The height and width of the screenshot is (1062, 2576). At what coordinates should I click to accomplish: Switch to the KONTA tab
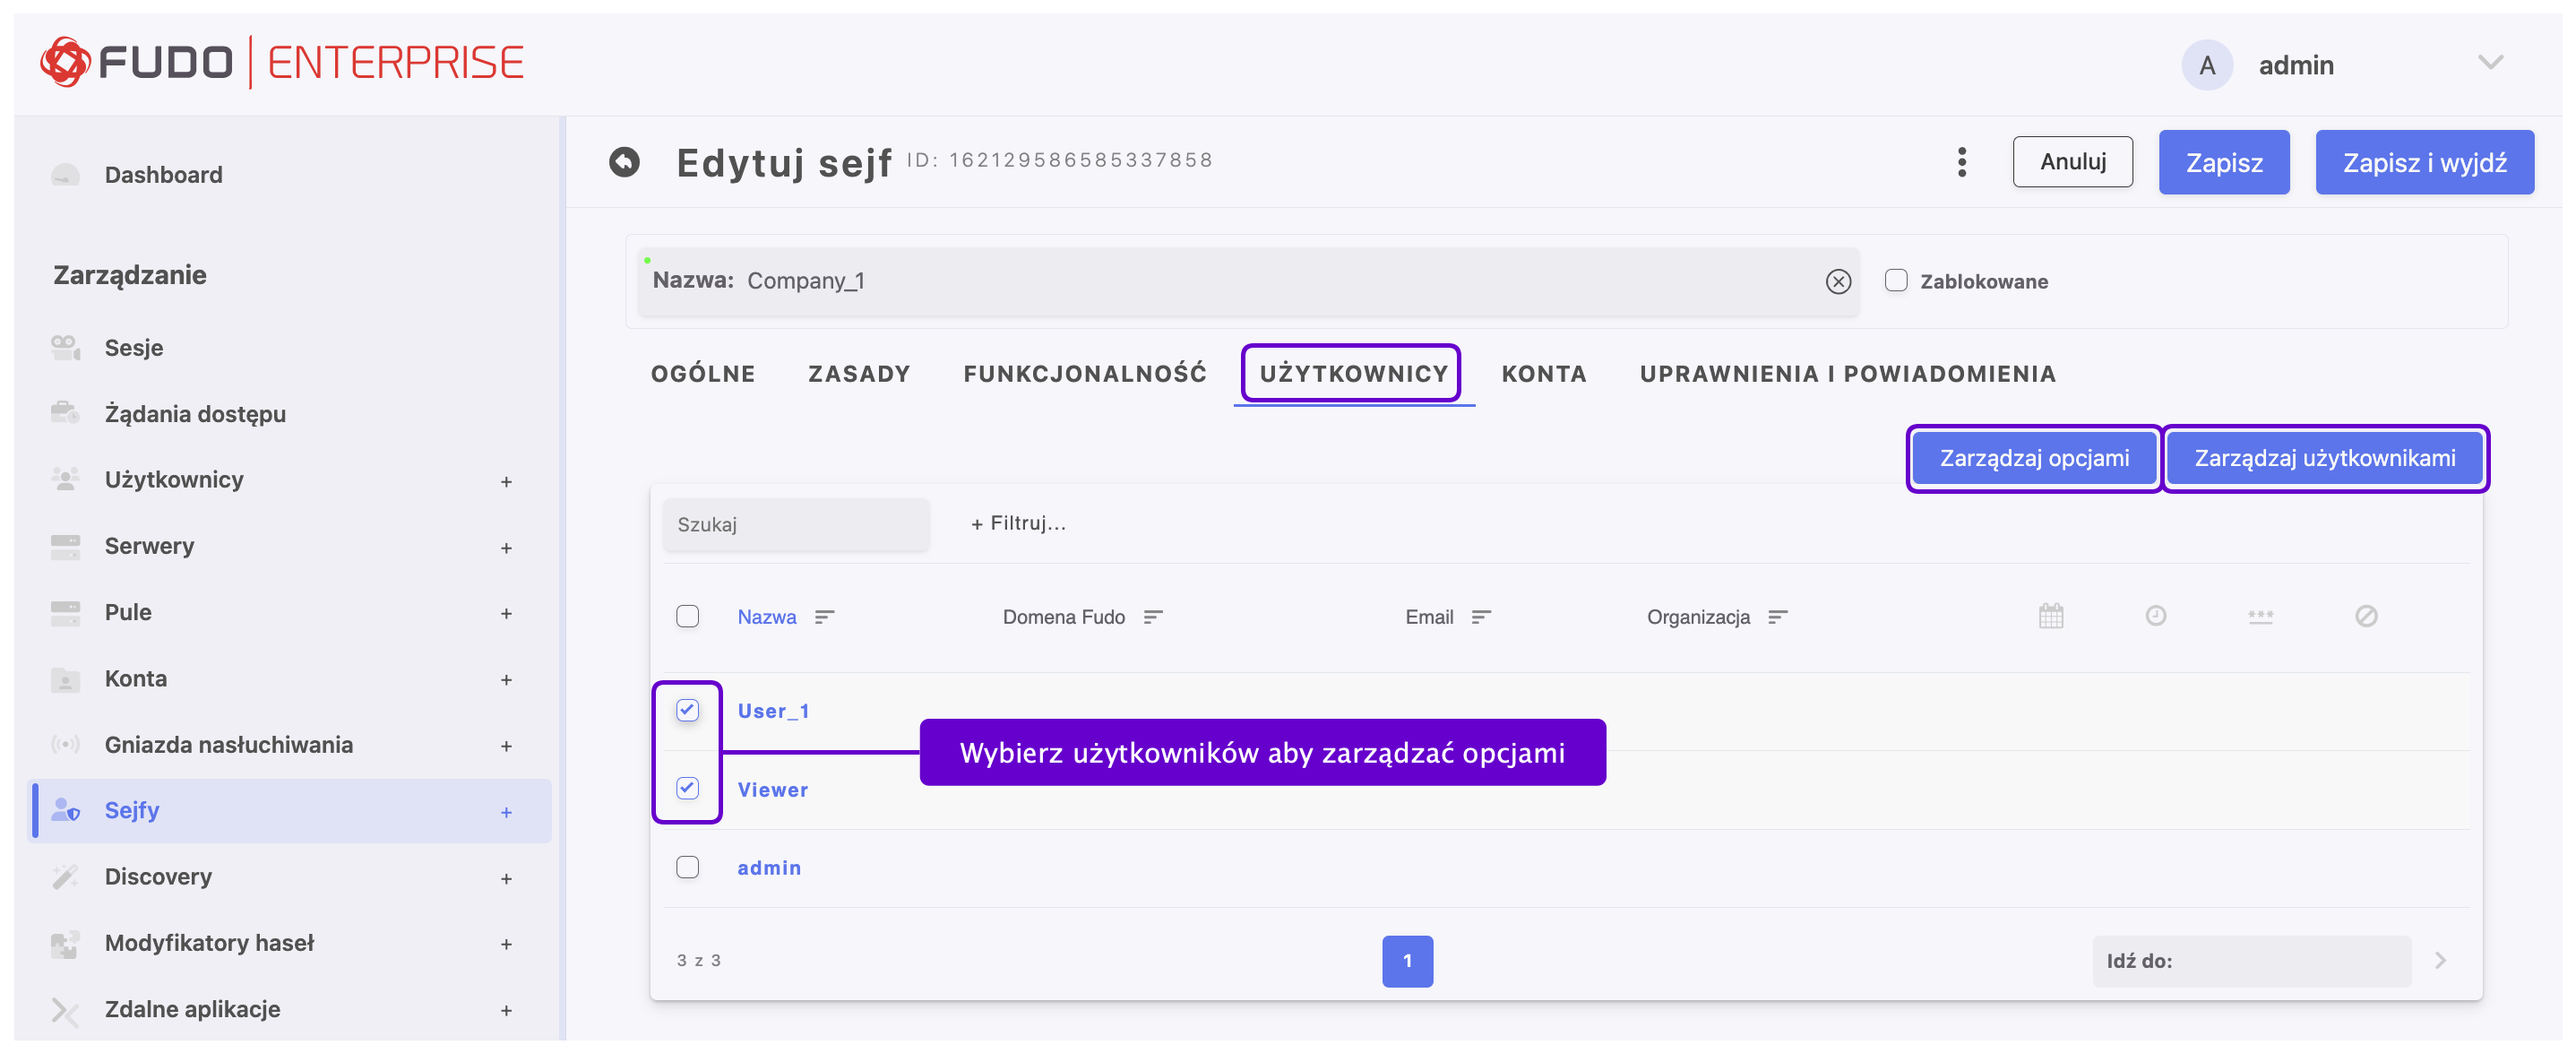(1543, 374)
